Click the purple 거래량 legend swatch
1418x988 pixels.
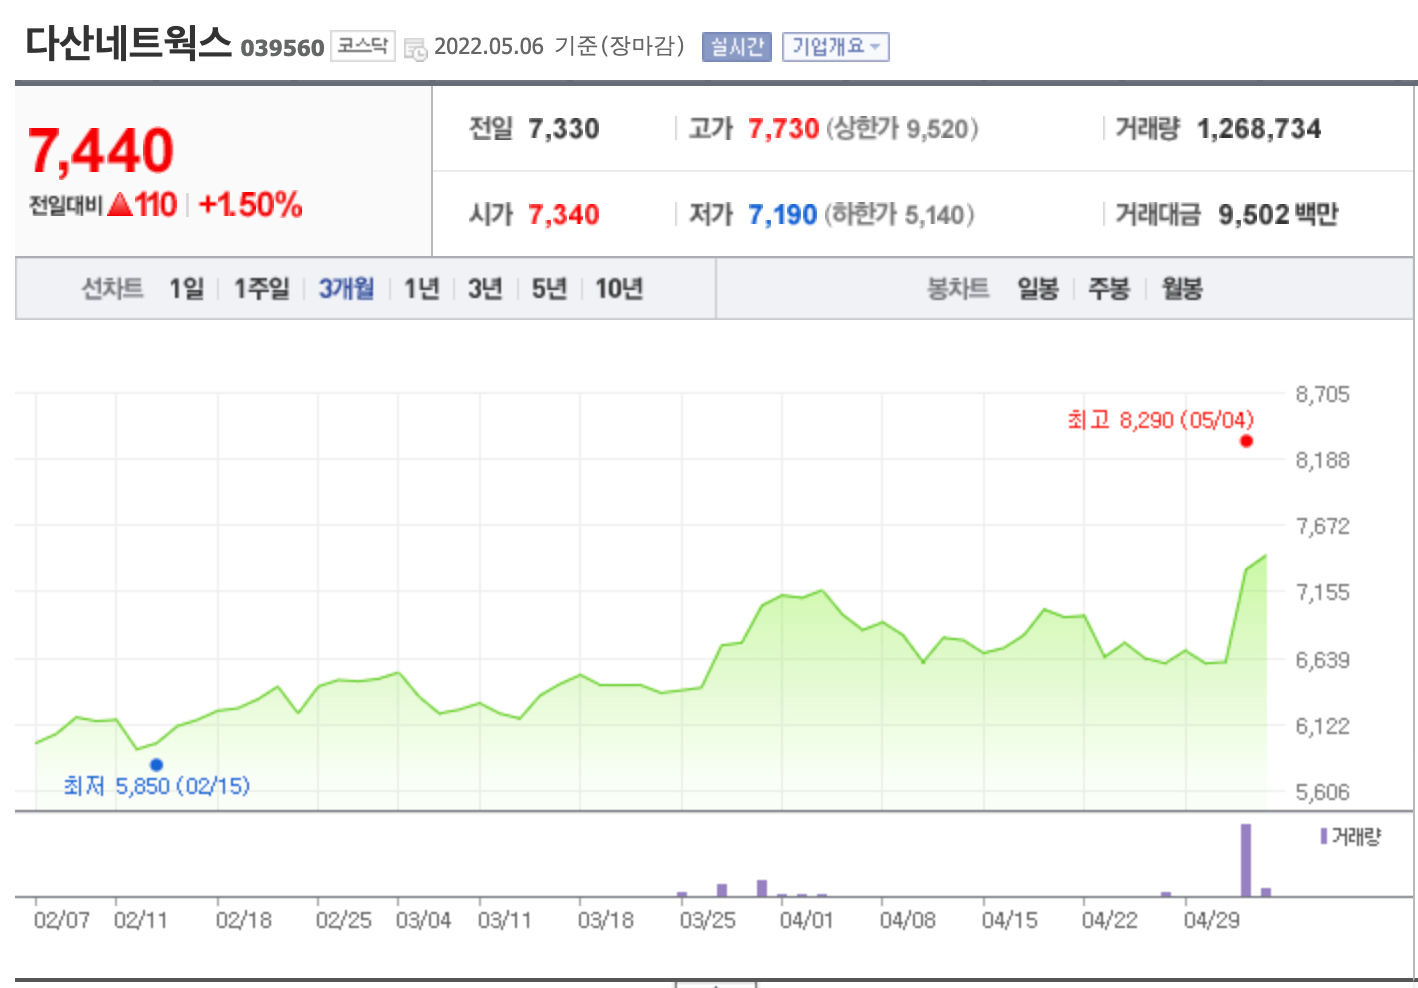point(1324,836)
